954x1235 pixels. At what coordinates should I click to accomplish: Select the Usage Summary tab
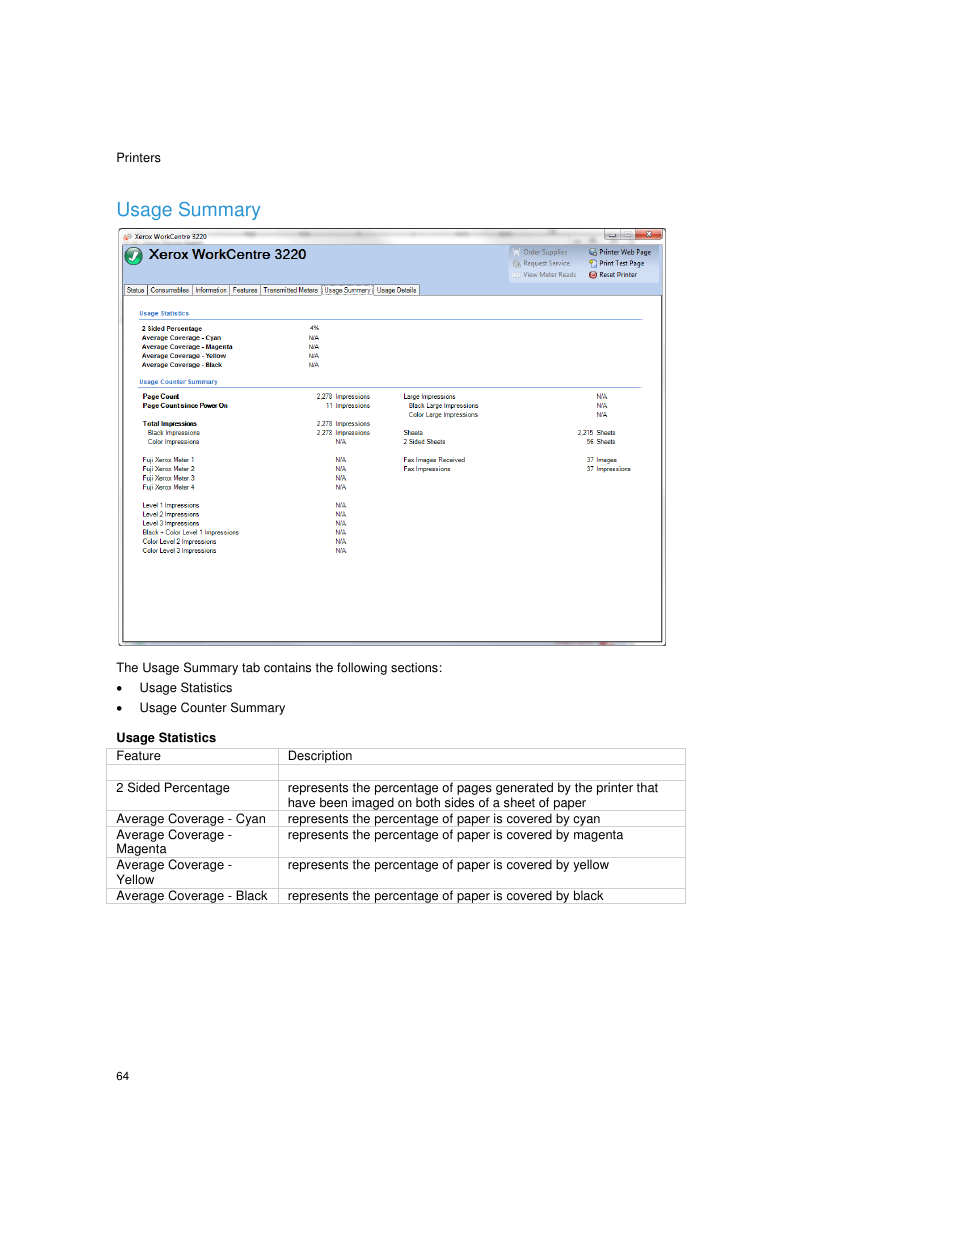pyautogui.click(x=347, y=290)
